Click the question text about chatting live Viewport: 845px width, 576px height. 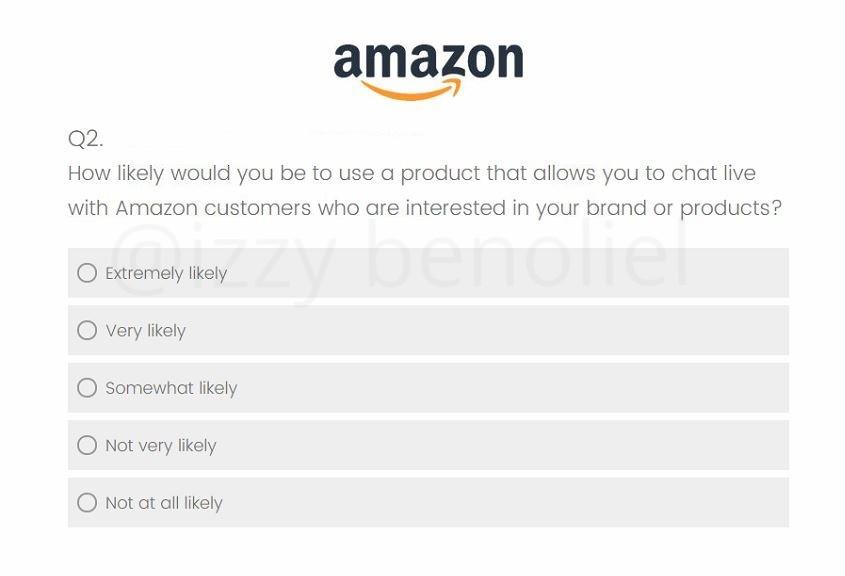point(425,191)
